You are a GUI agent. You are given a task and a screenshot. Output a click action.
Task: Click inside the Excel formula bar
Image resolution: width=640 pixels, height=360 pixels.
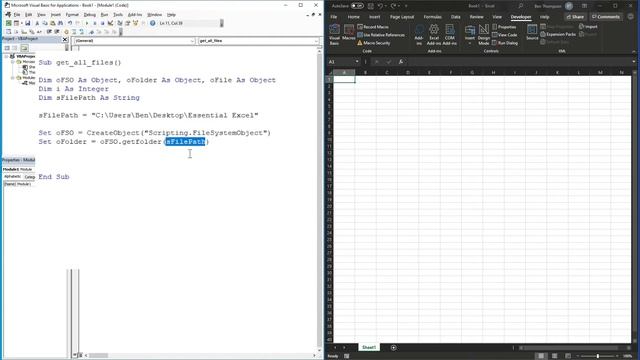518,62
